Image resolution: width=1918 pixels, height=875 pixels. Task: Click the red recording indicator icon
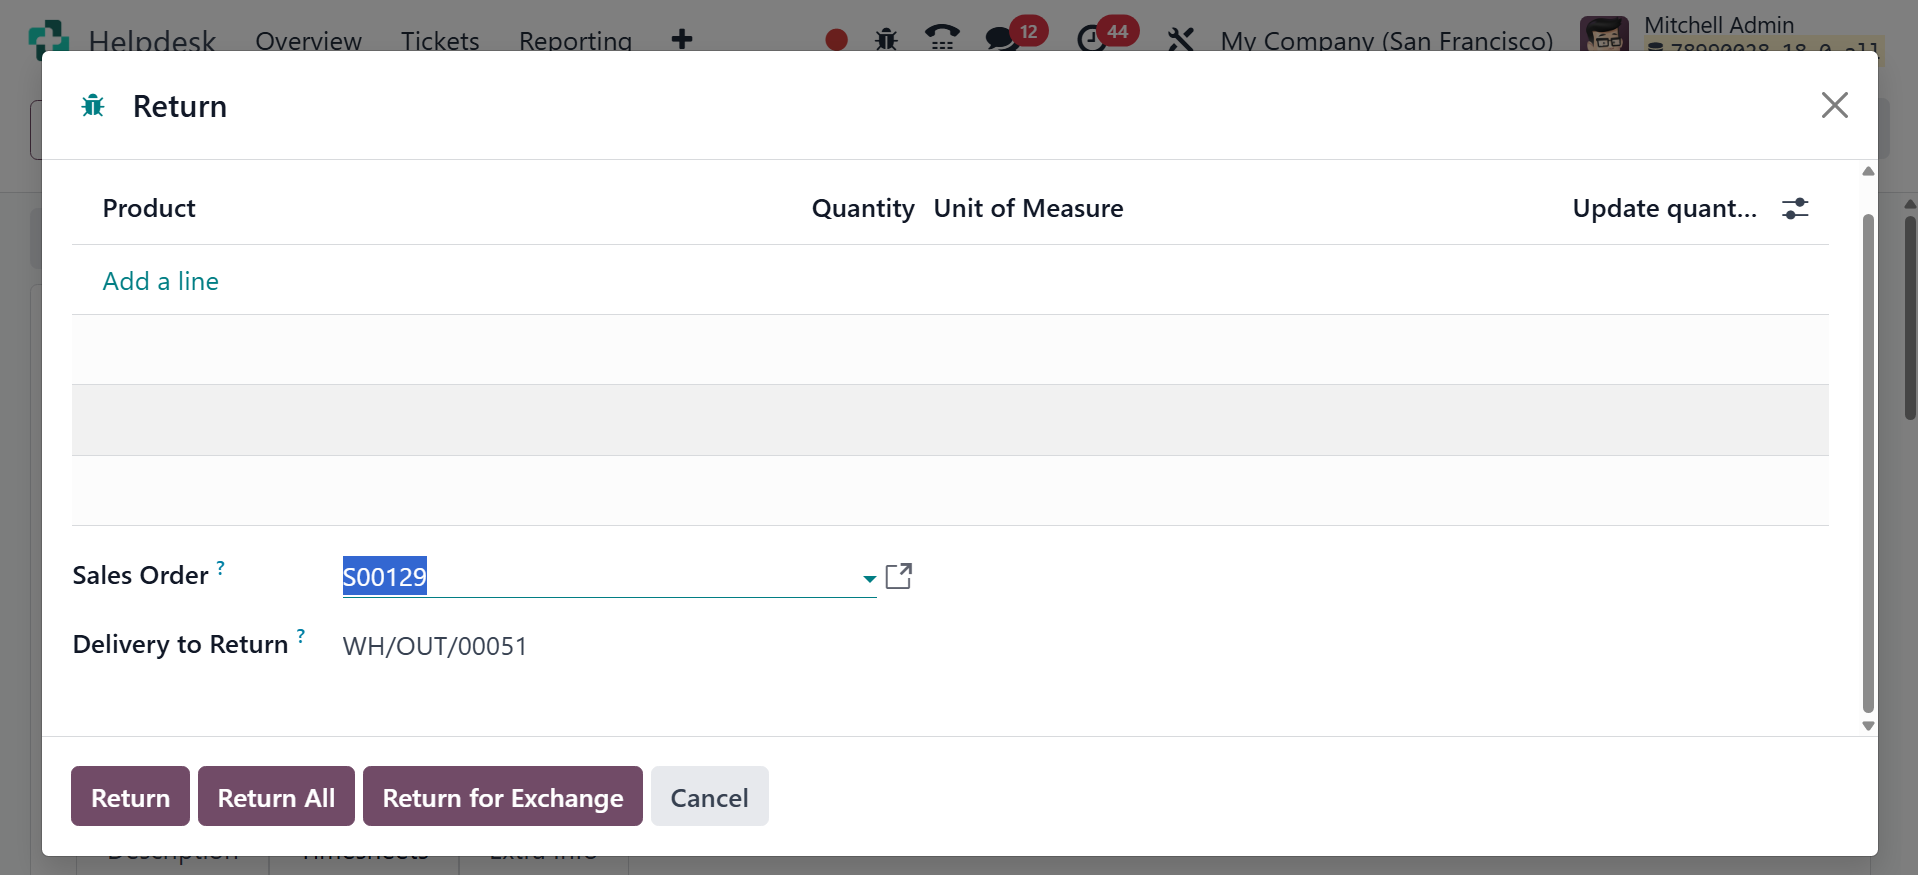point(836,40)
